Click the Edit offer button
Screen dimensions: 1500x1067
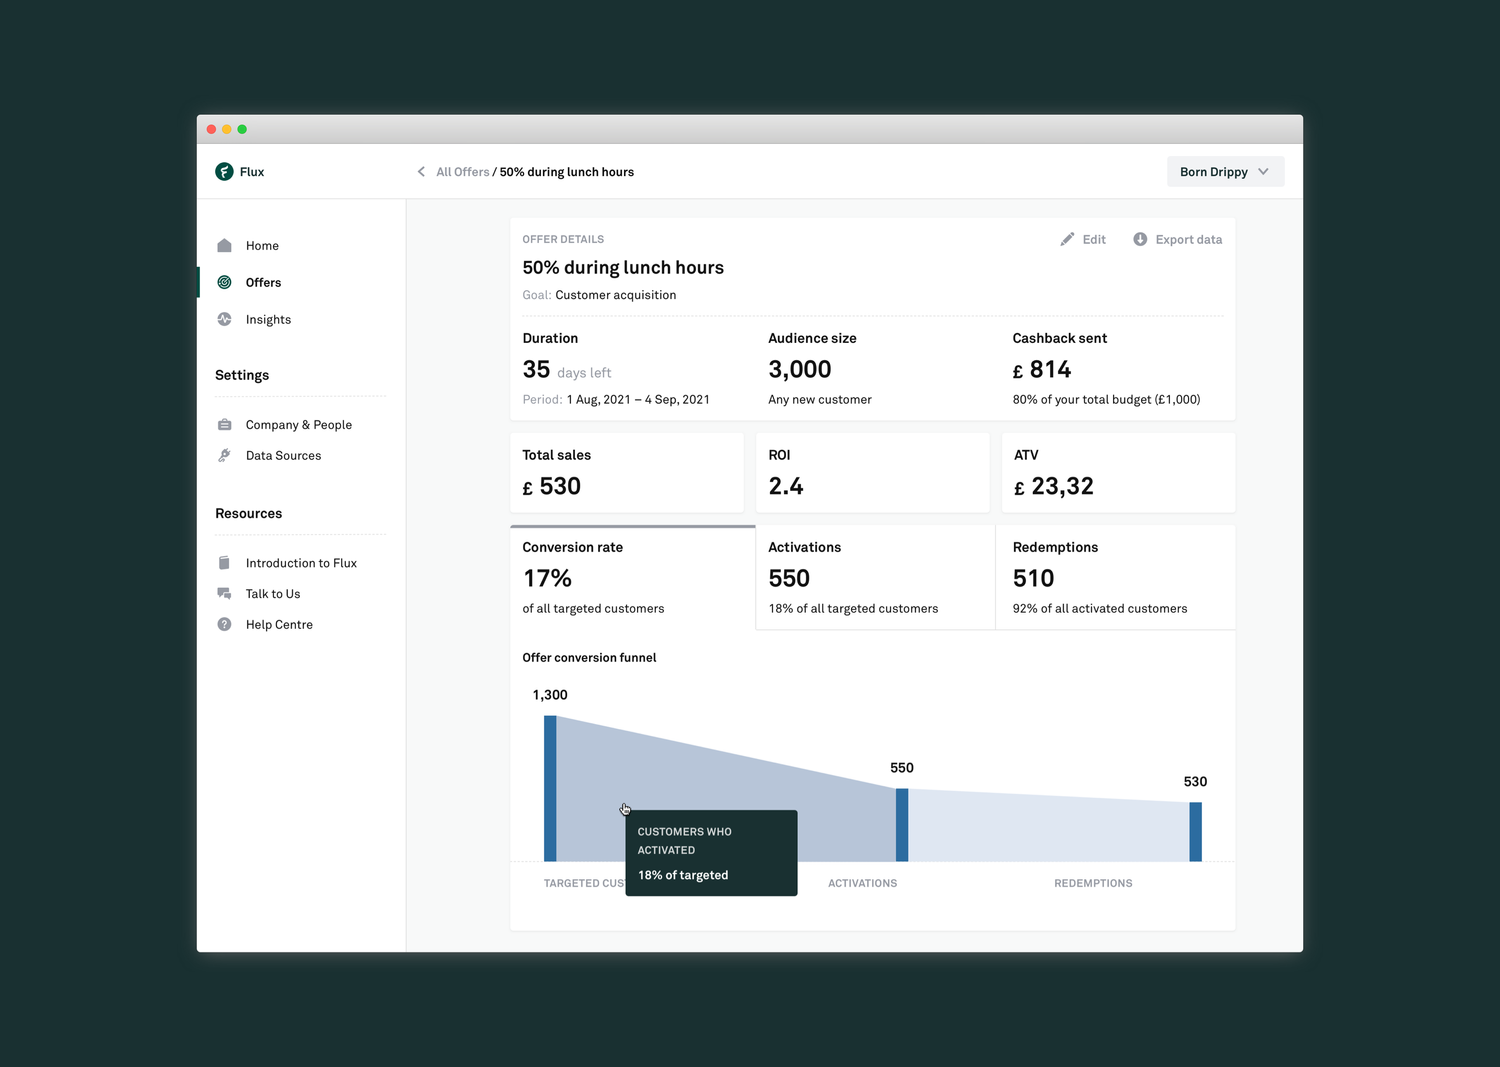click(1083, 240)
